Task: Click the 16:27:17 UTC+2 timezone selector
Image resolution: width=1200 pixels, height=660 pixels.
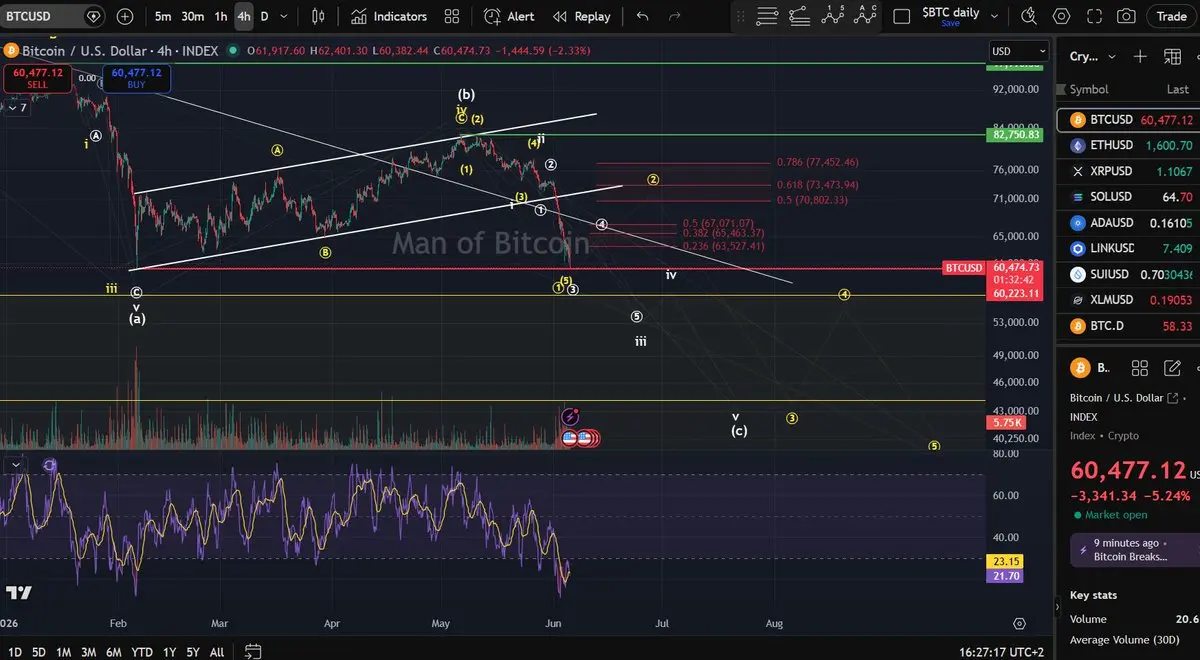Action: pyautogui.click(x=1002, y=652)
